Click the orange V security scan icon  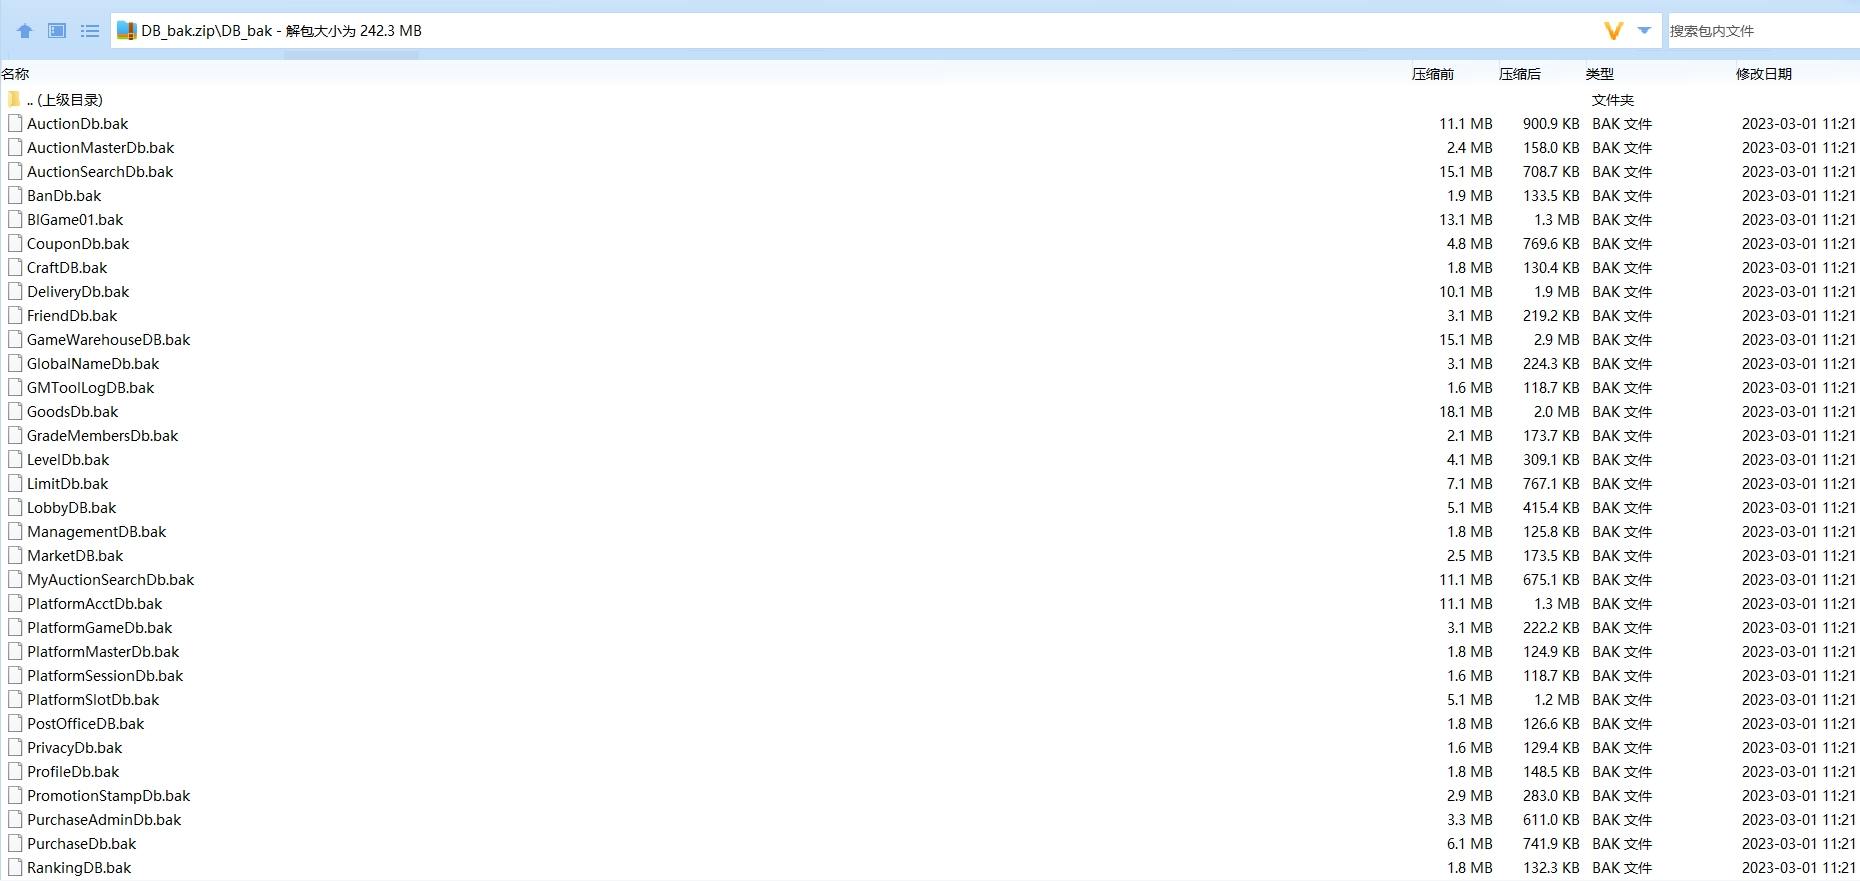click(1613, 31)
